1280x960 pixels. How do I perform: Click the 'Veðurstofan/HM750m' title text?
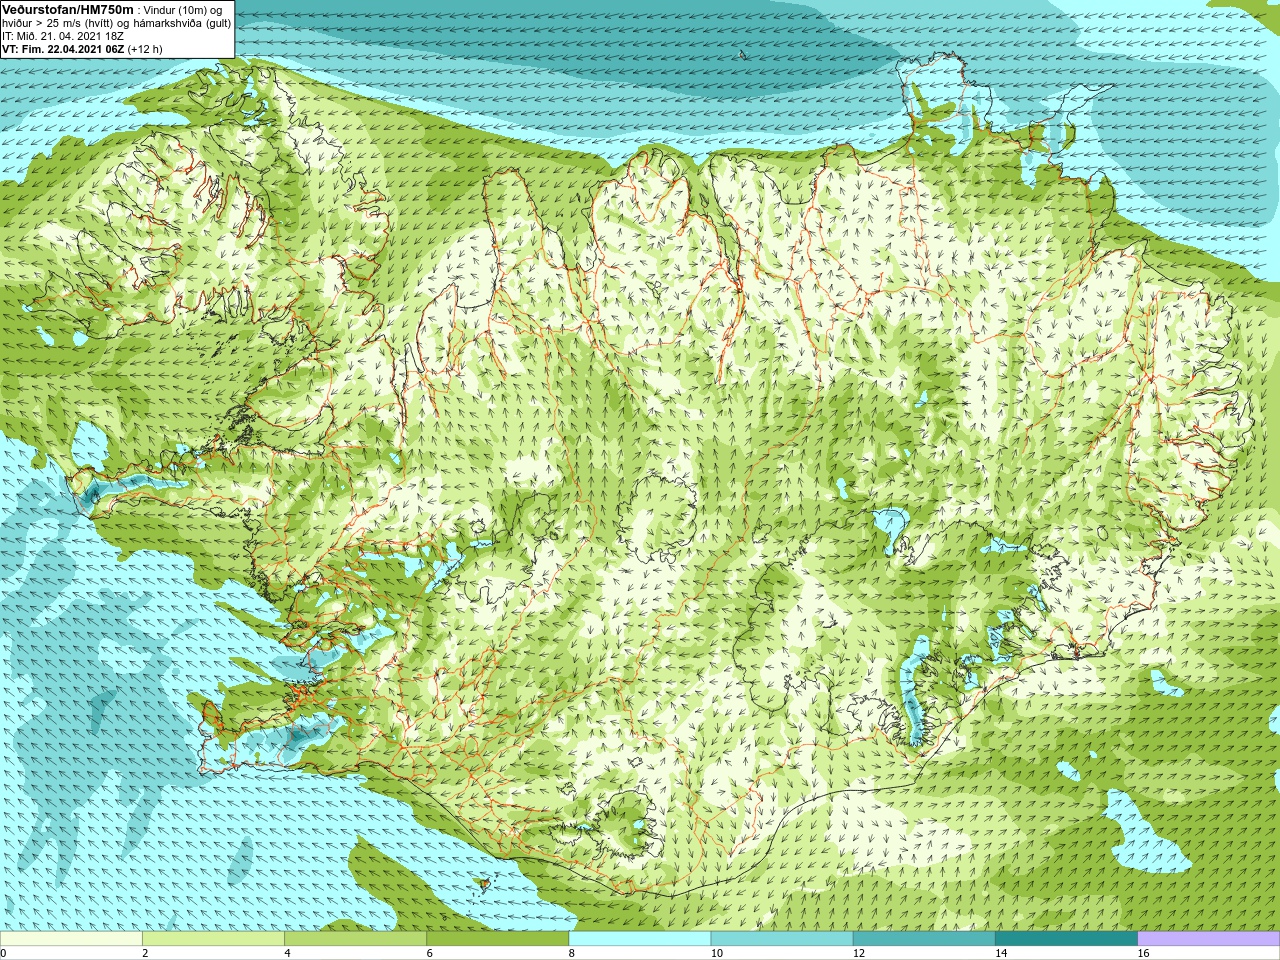click(x=67, y=9)
